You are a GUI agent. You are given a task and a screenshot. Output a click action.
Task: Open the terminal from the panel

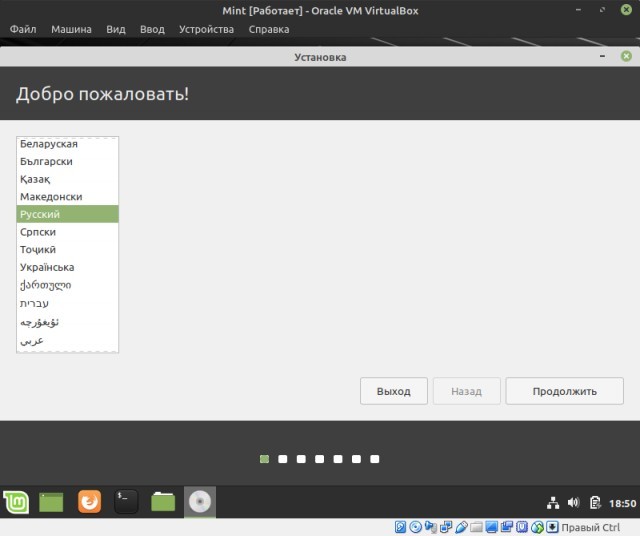pos(126,501)
